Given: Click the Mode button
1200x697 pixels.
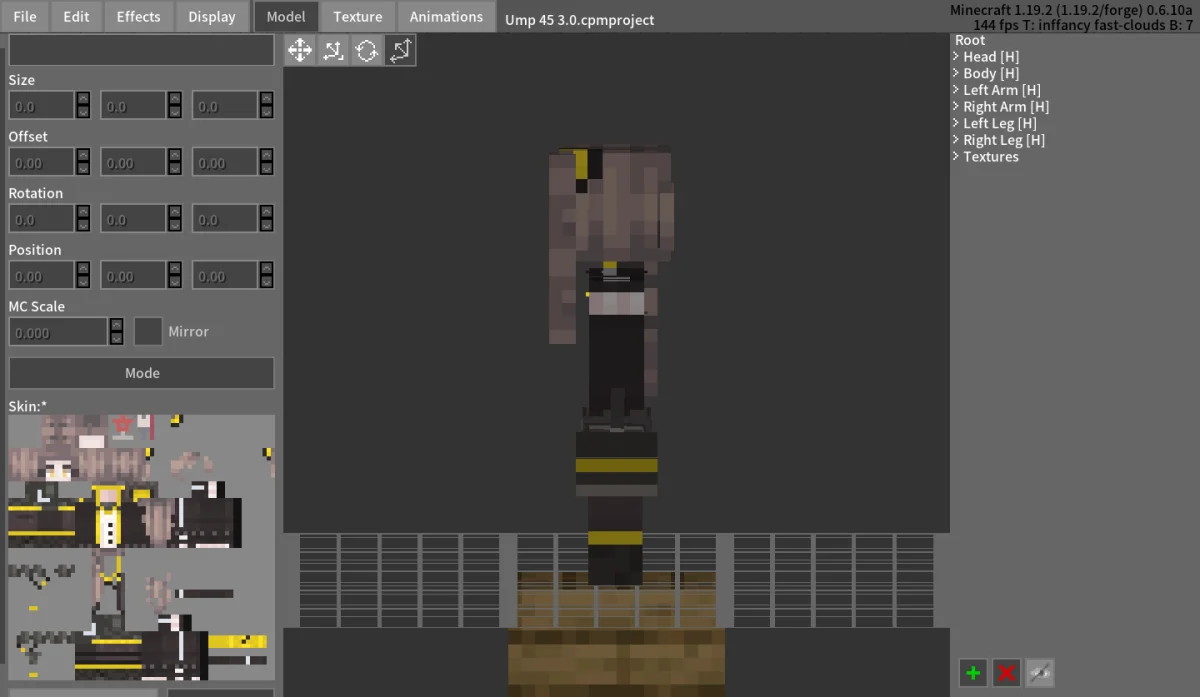Looking at the screenshot, I should tap(141, 373).
